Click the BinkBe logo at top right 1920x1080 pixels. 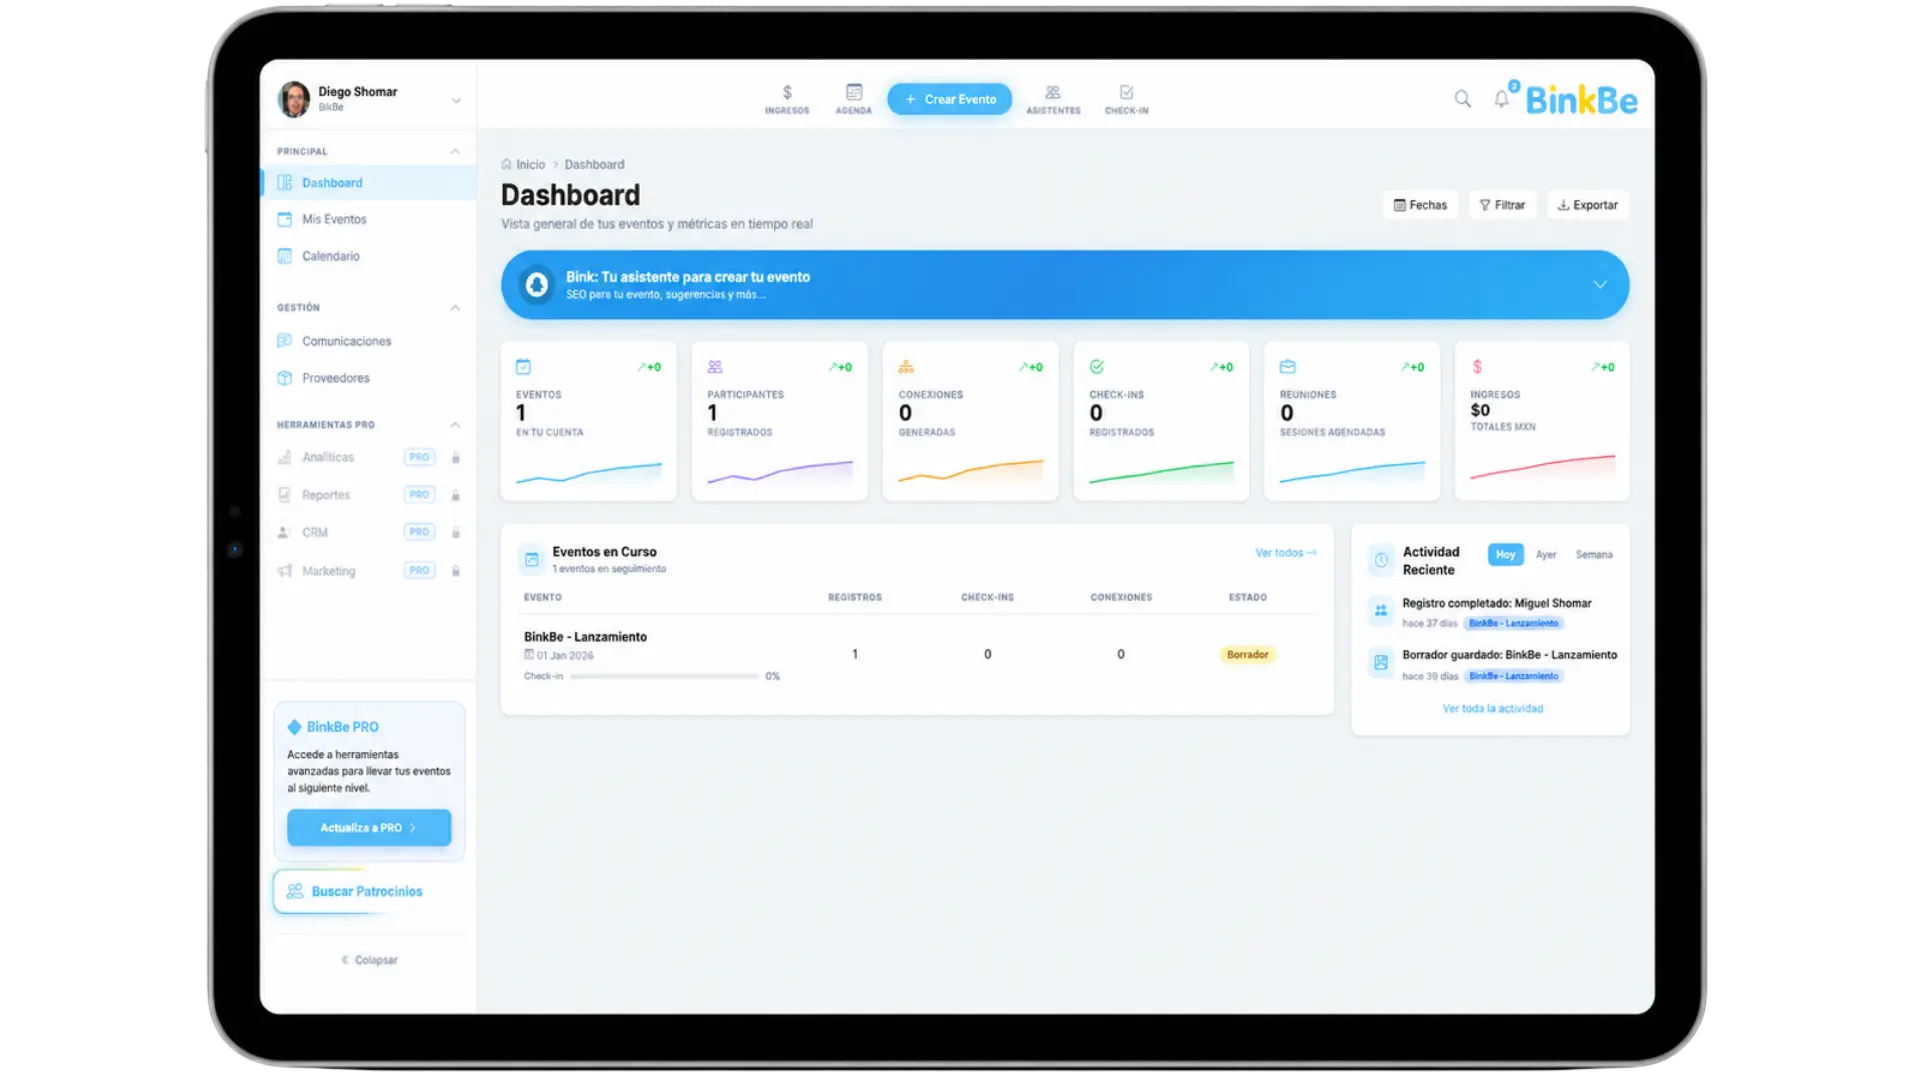(1581, 100)
